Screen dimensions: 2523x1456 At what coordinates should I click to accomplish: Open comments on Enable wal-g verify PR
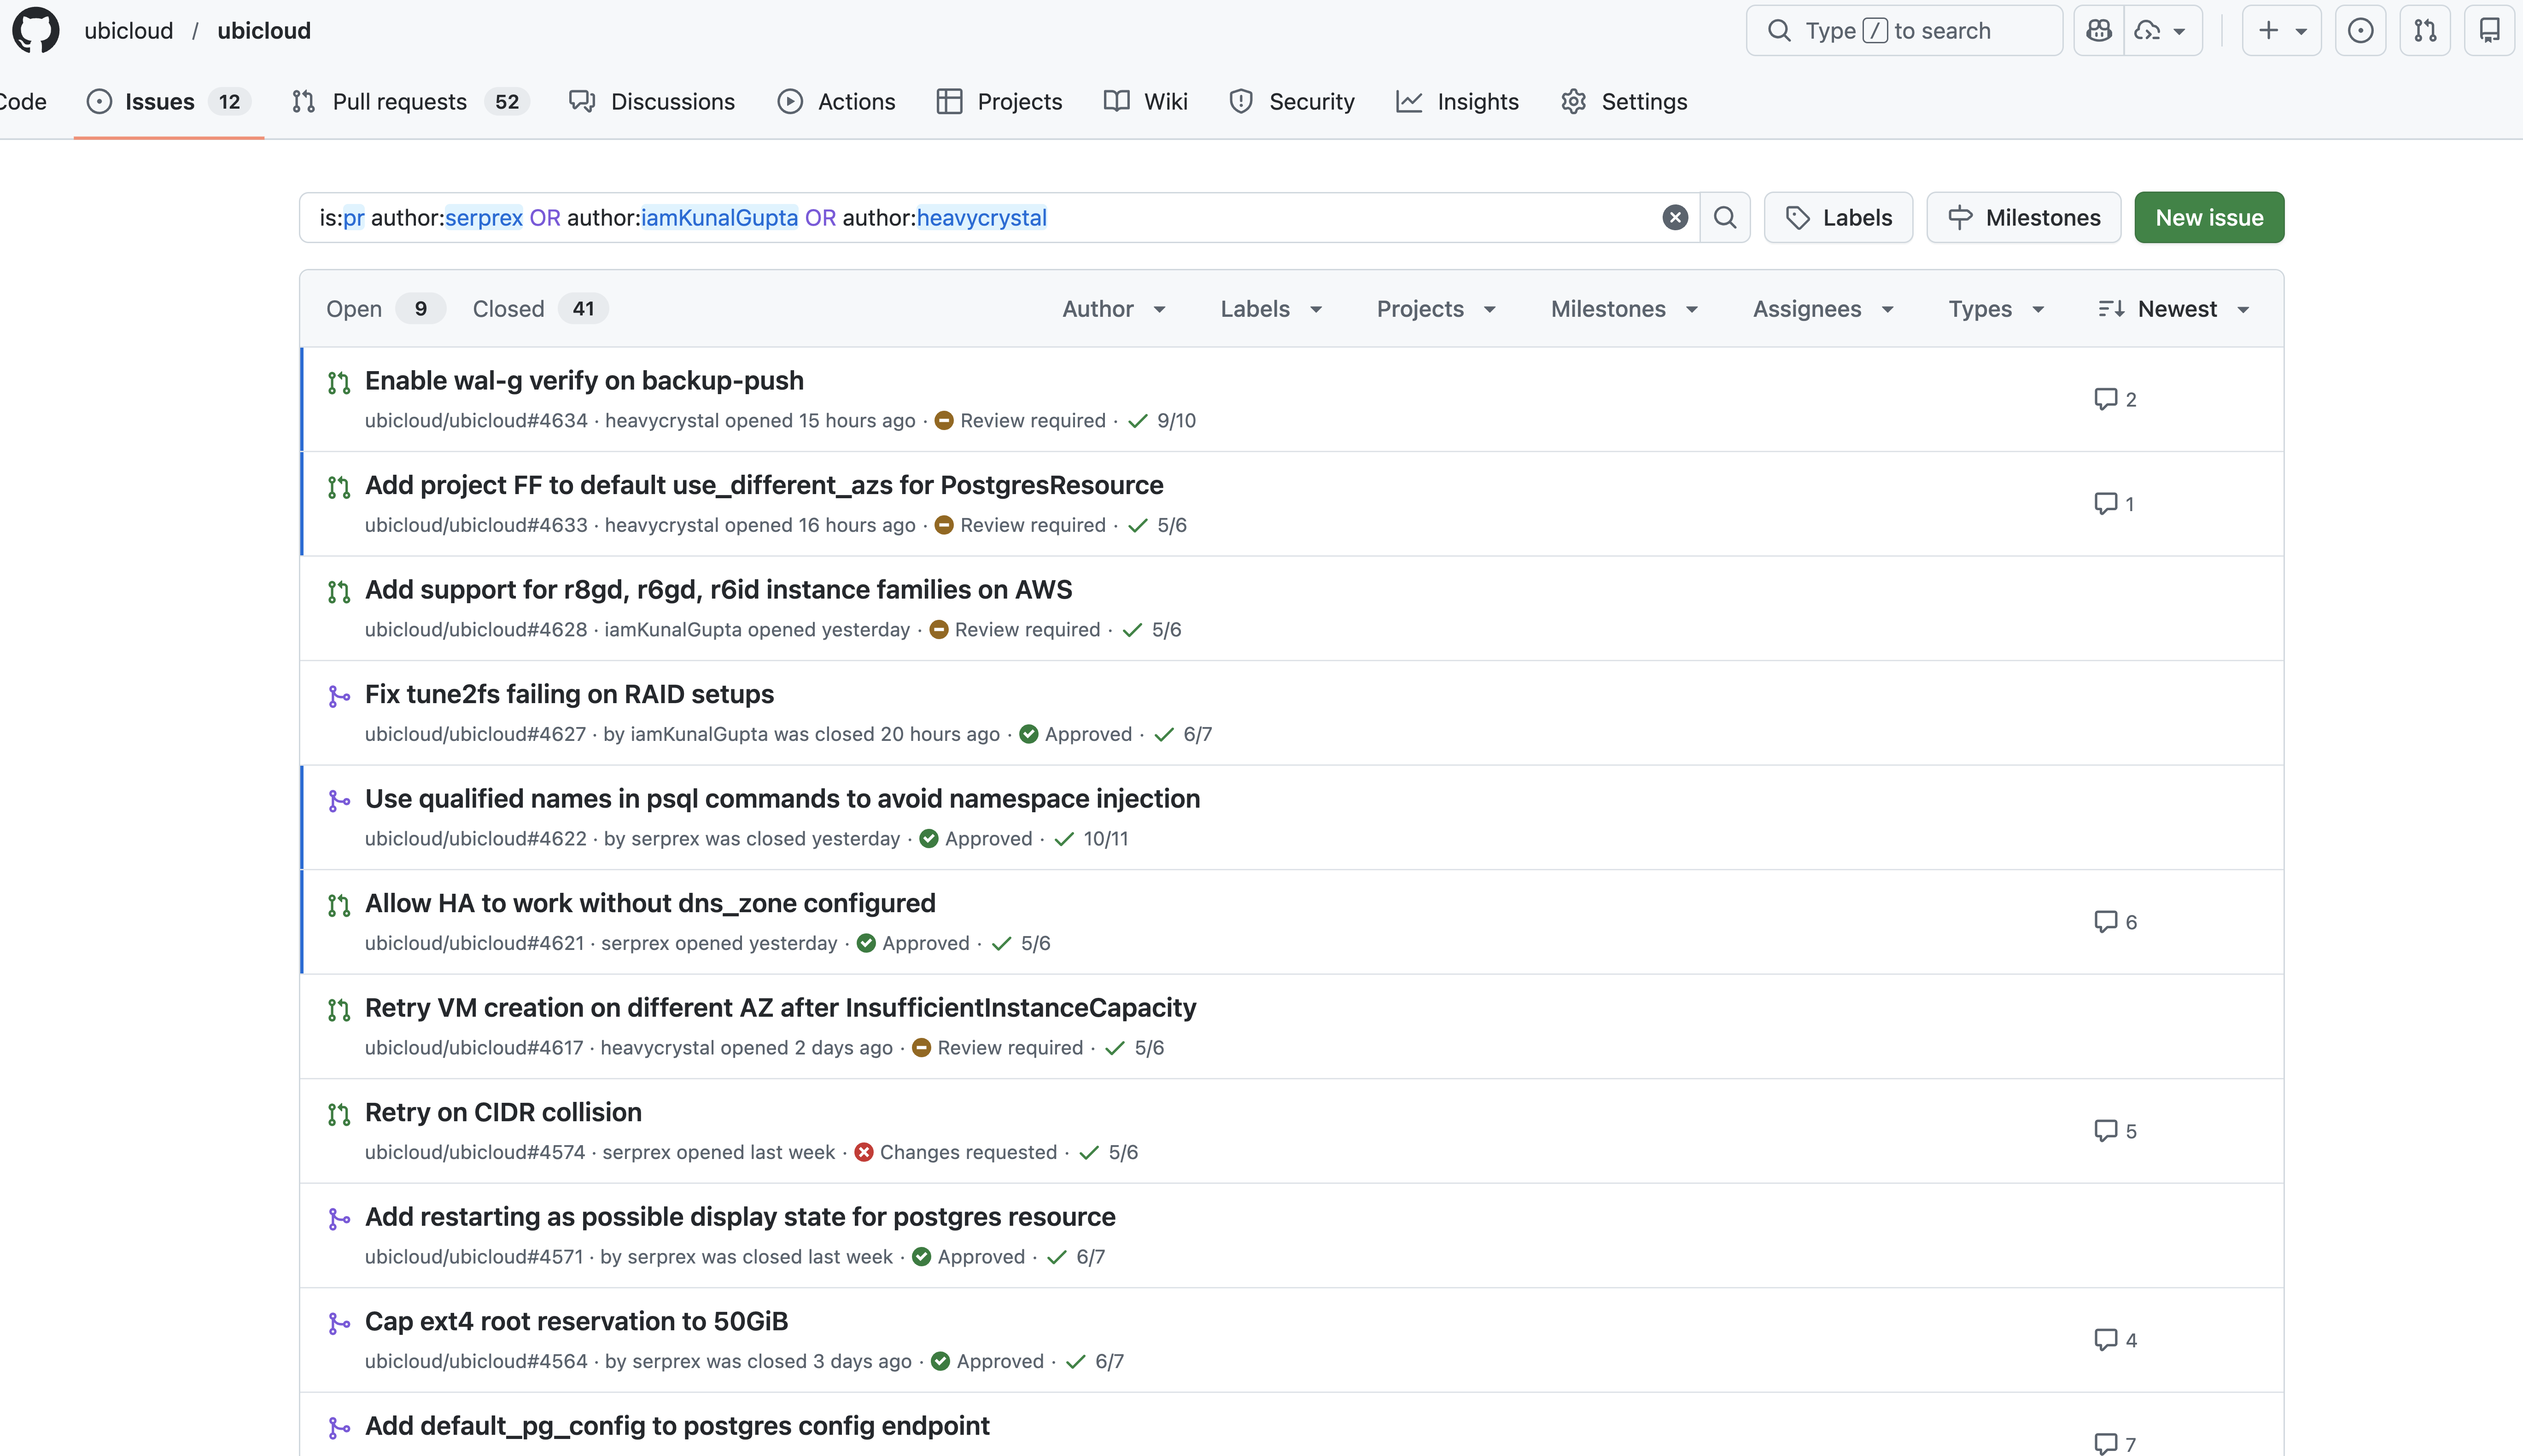2115,399
